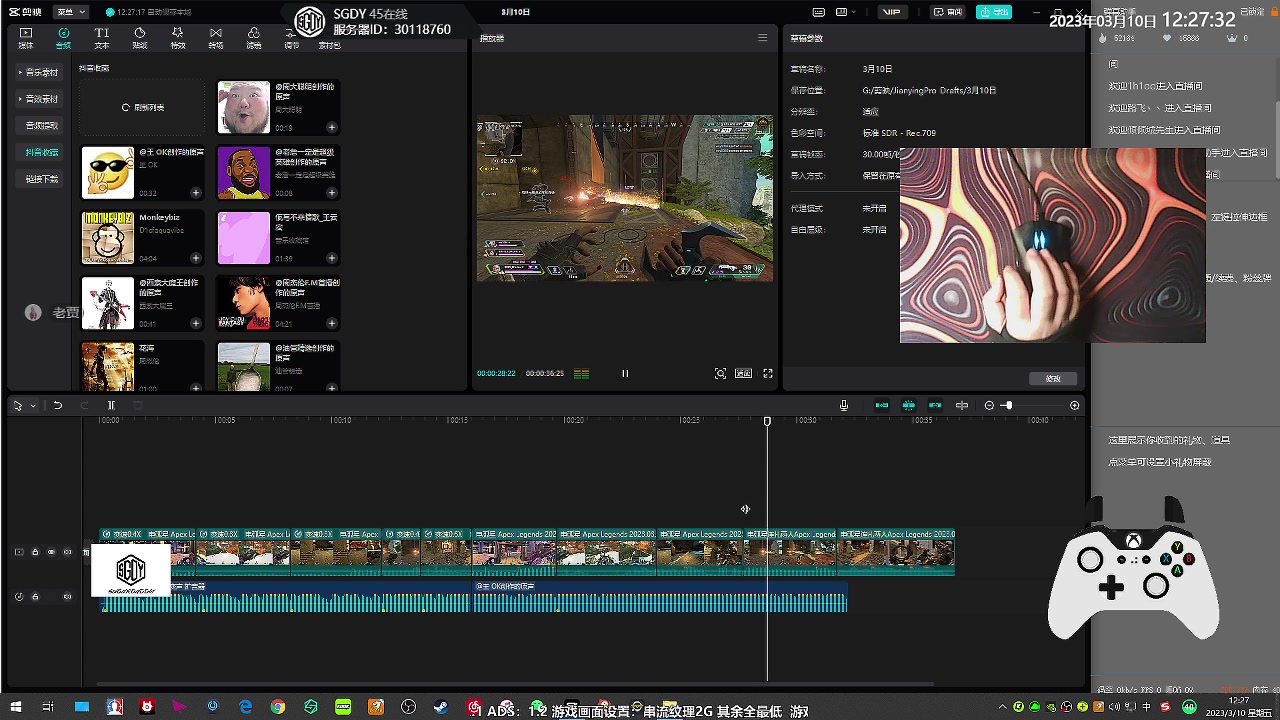Click the 修改 button in draft parameters

(1053, 378)
